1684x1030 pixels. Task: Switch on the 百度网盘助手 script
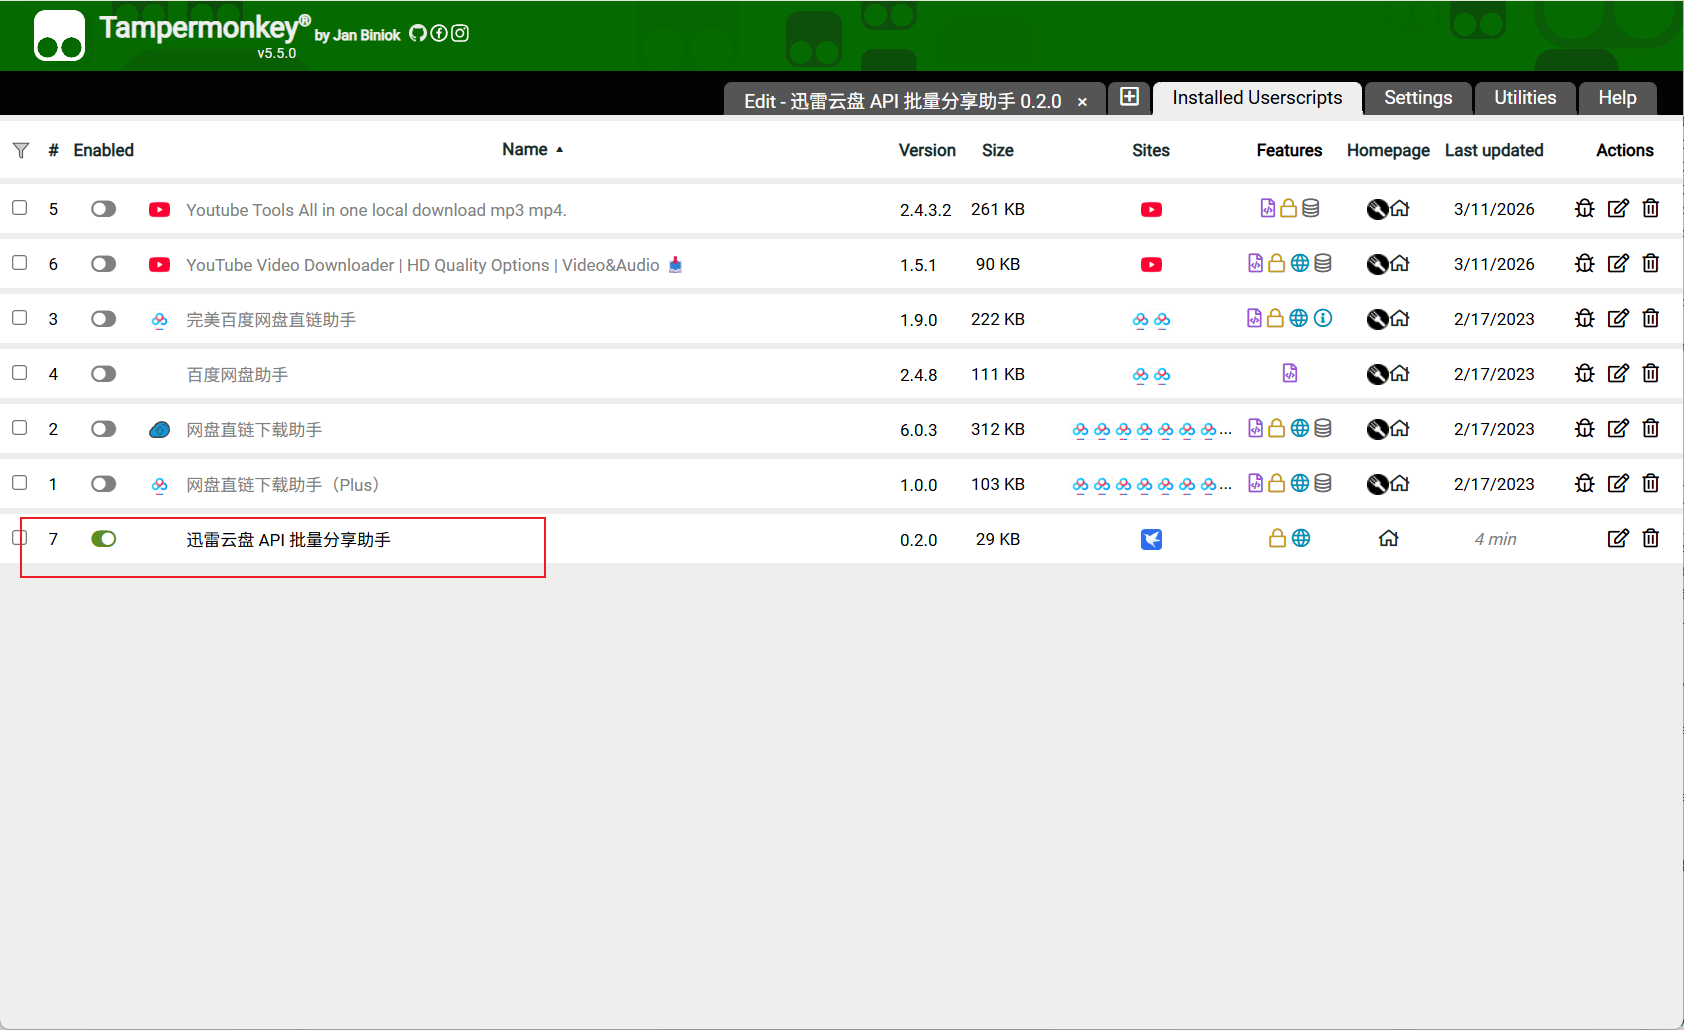coord(104,374)
